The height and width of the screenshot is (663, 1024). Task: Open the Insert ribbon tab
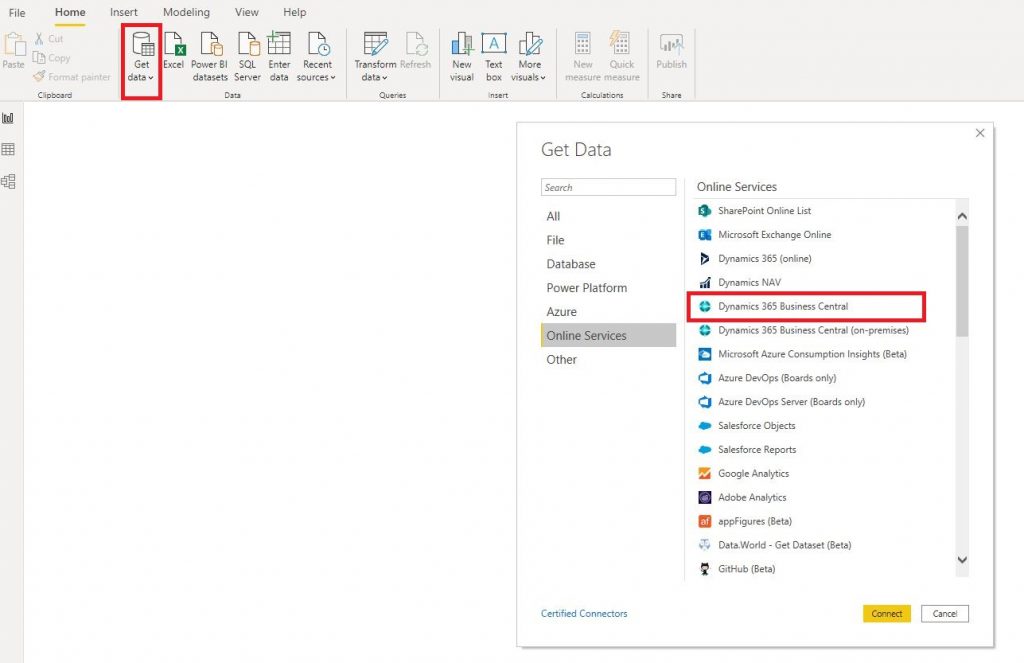click(123, 12)
